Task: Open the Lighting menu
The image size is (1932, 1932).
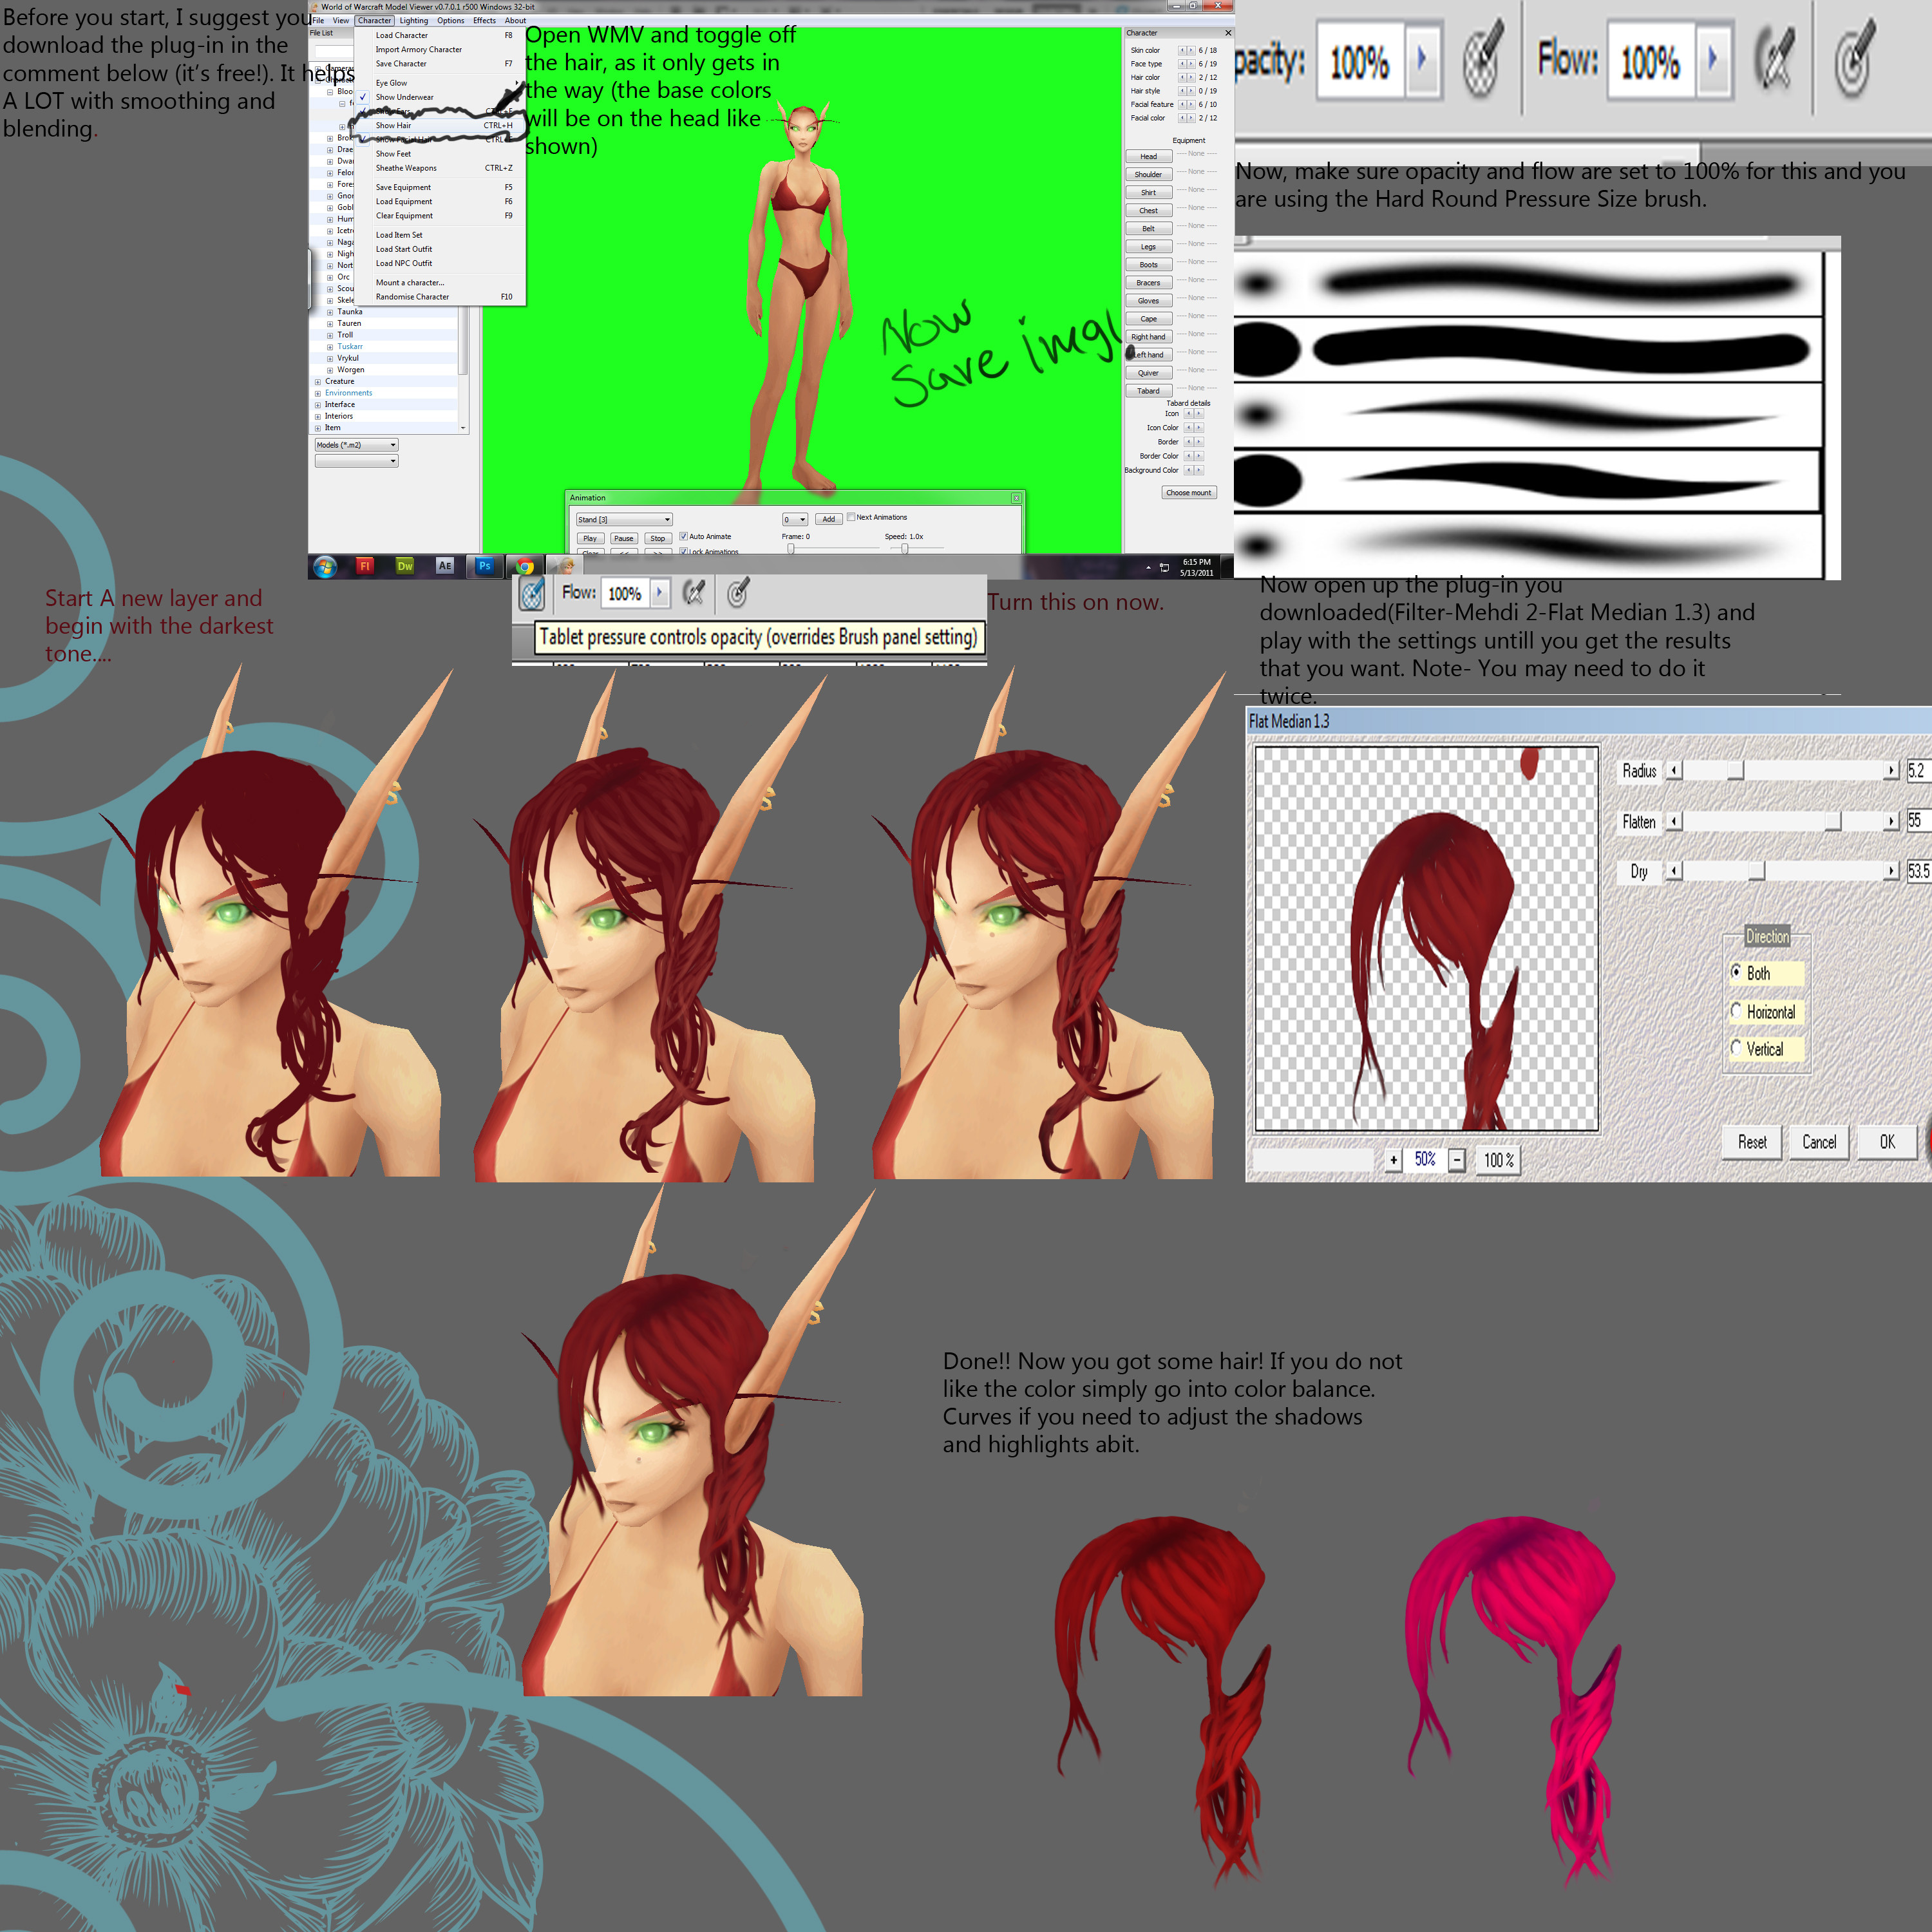Action: [x=413, y=20]
